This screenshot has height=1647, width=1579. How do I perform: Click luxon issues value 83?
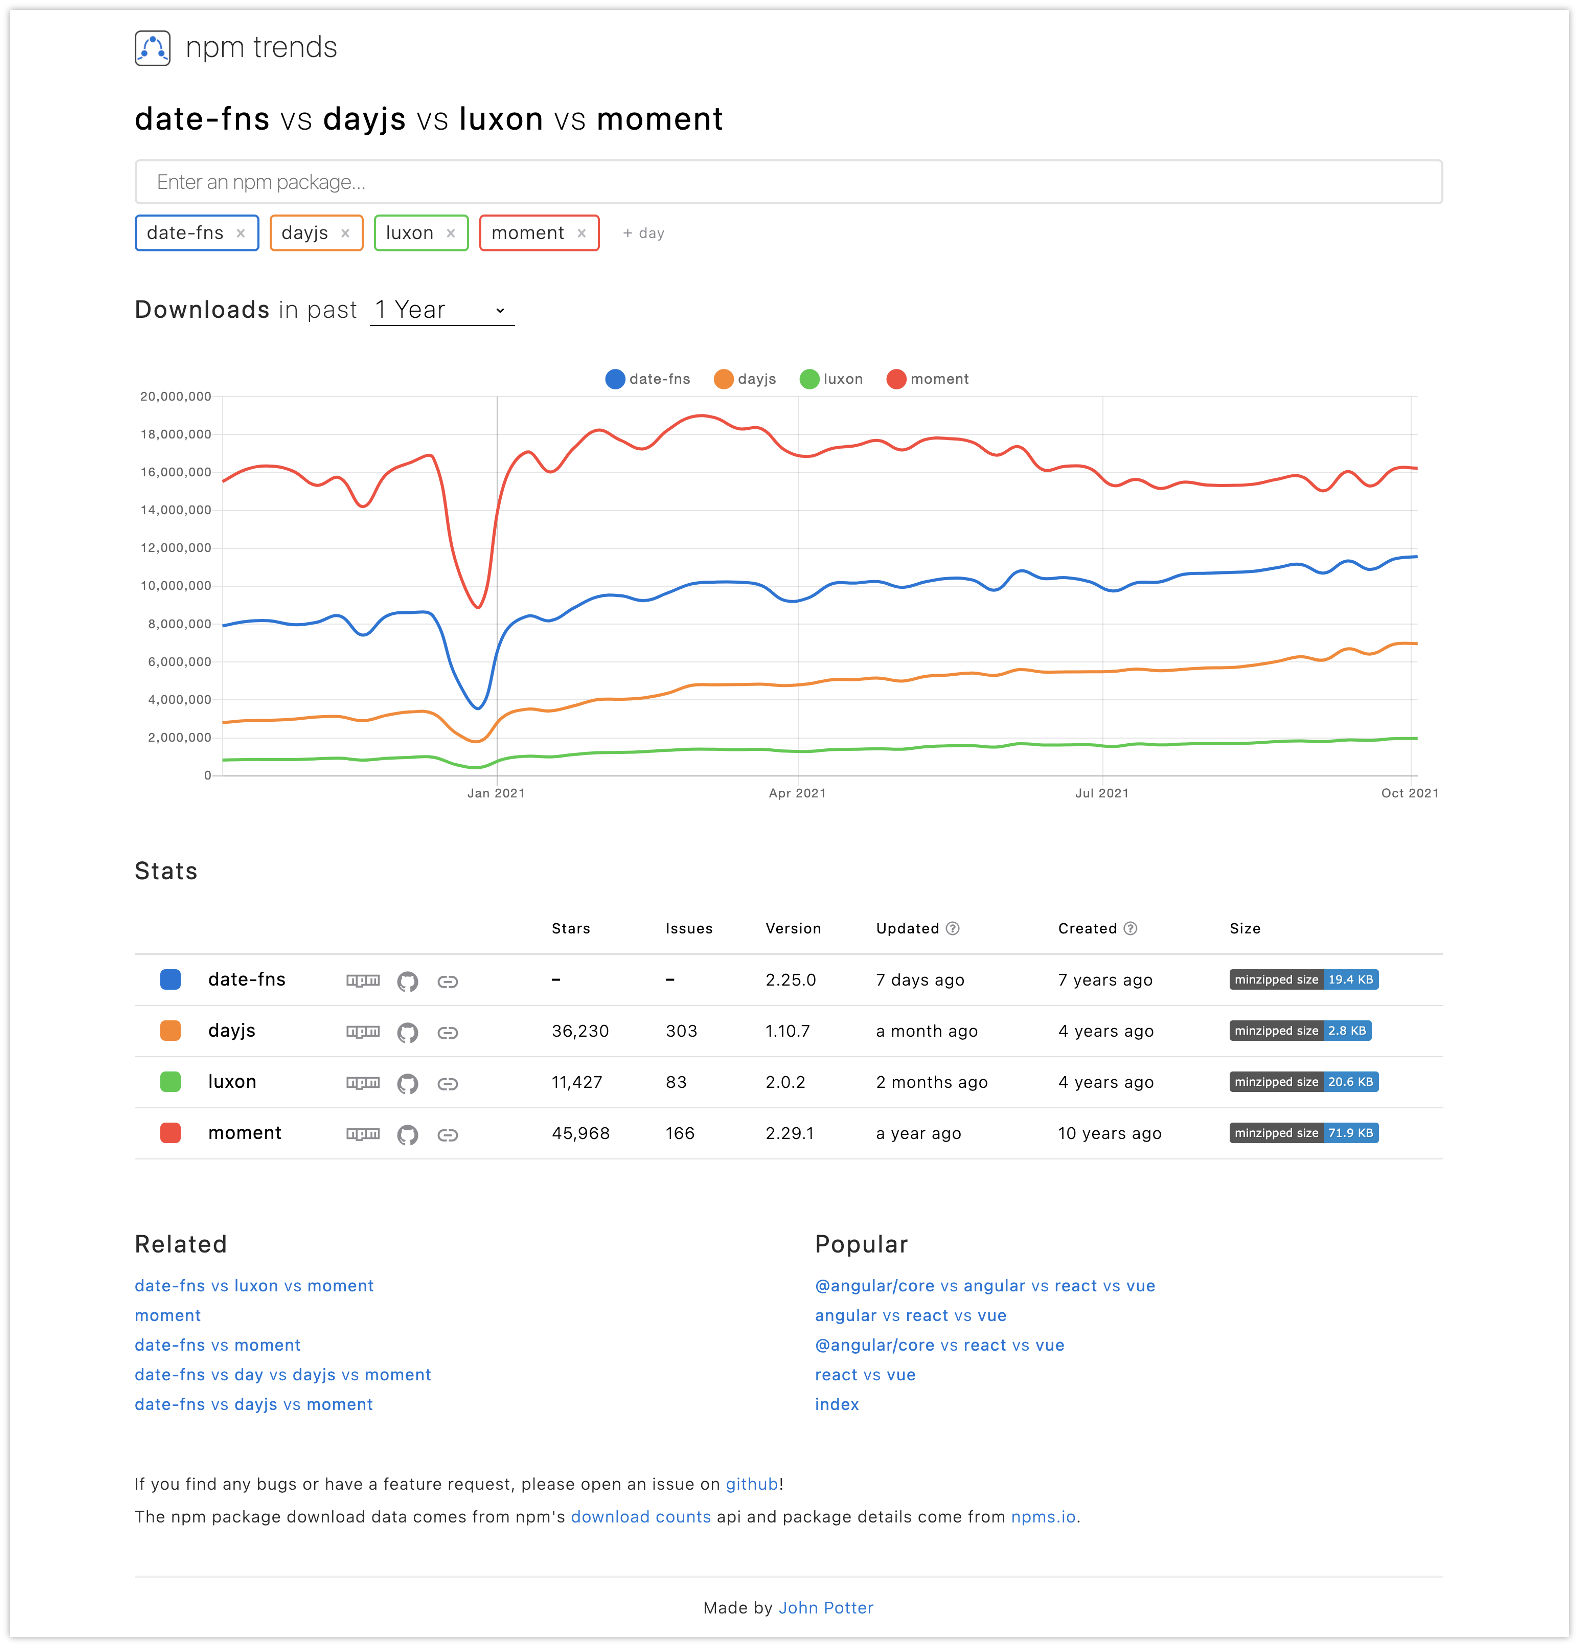pyautogui.click(x=677, y=1082)
